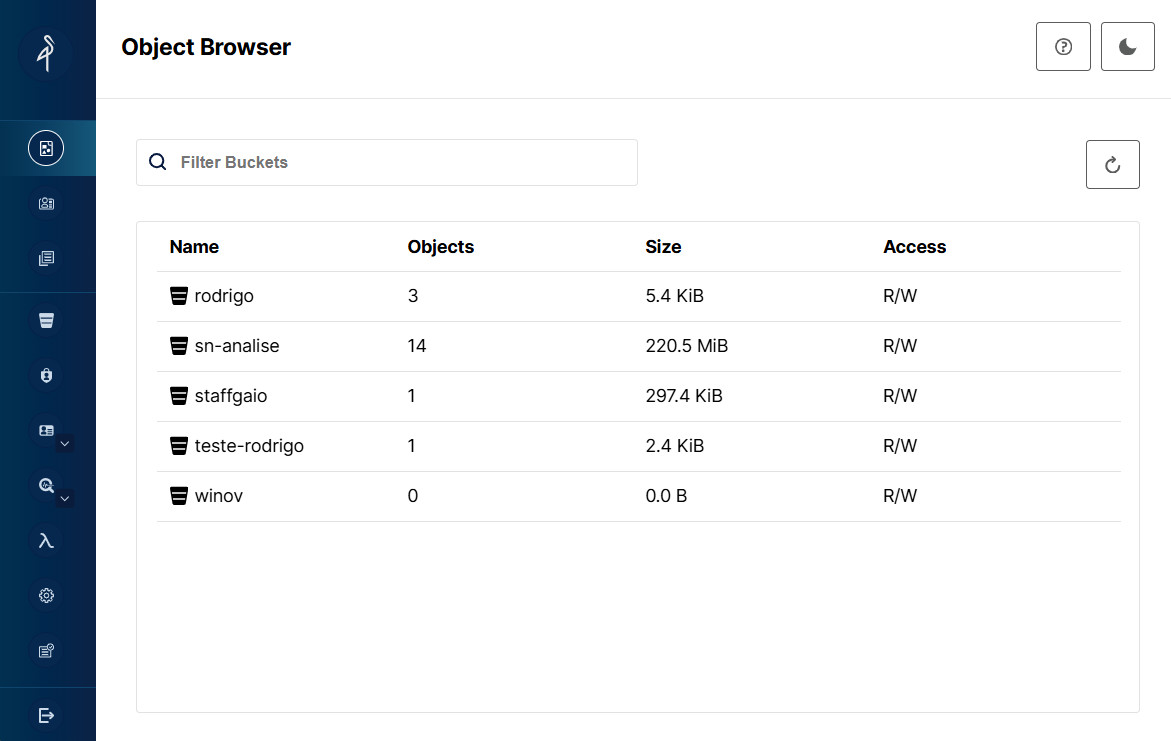Viewport: 1171px width, 741px height.
Task: Open Object Browser from the sidebar
Action: coord(46,148)
